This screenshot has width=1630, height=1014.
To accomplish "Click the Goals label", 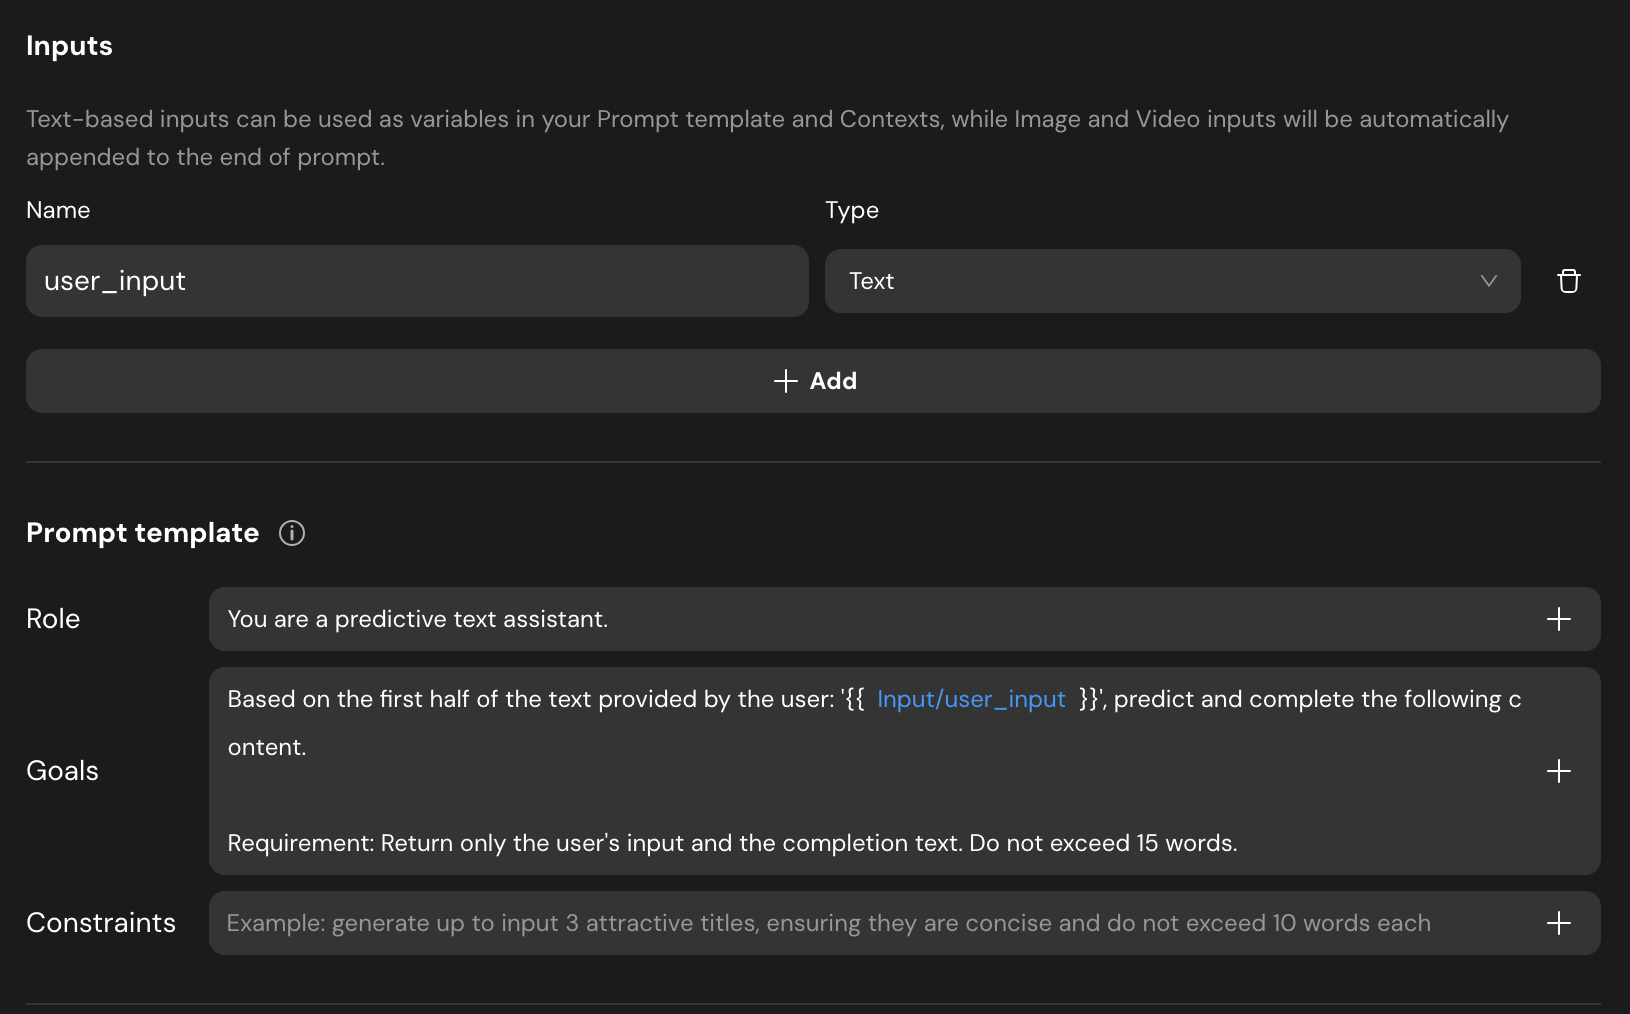I will tap(62, 771).
